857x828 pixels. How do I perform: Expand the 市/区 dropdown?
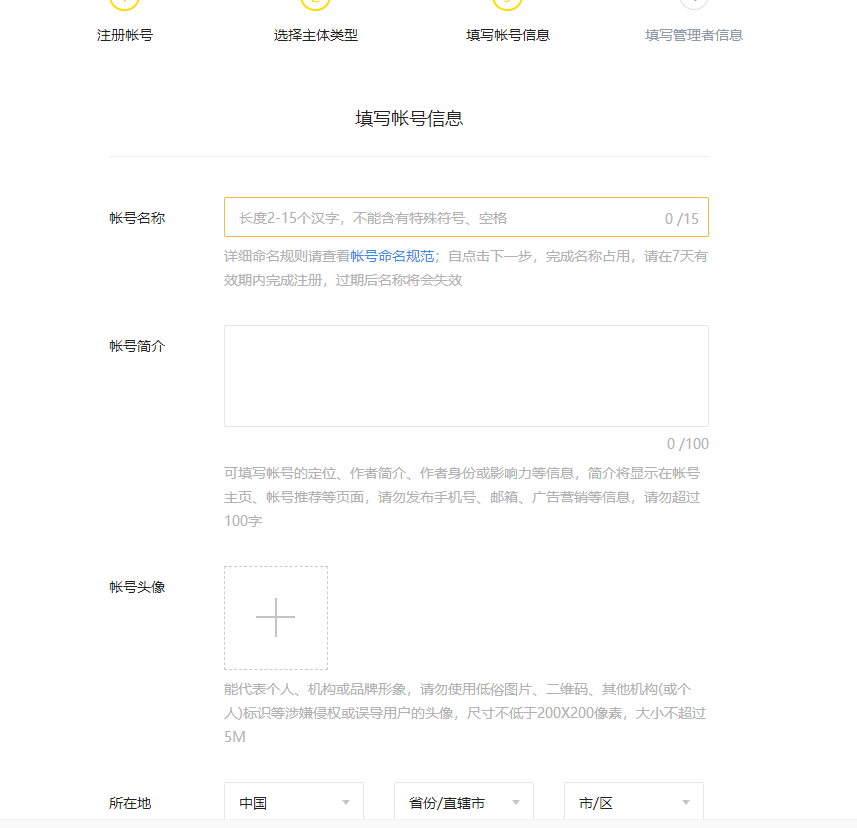(x=634, y=802)
